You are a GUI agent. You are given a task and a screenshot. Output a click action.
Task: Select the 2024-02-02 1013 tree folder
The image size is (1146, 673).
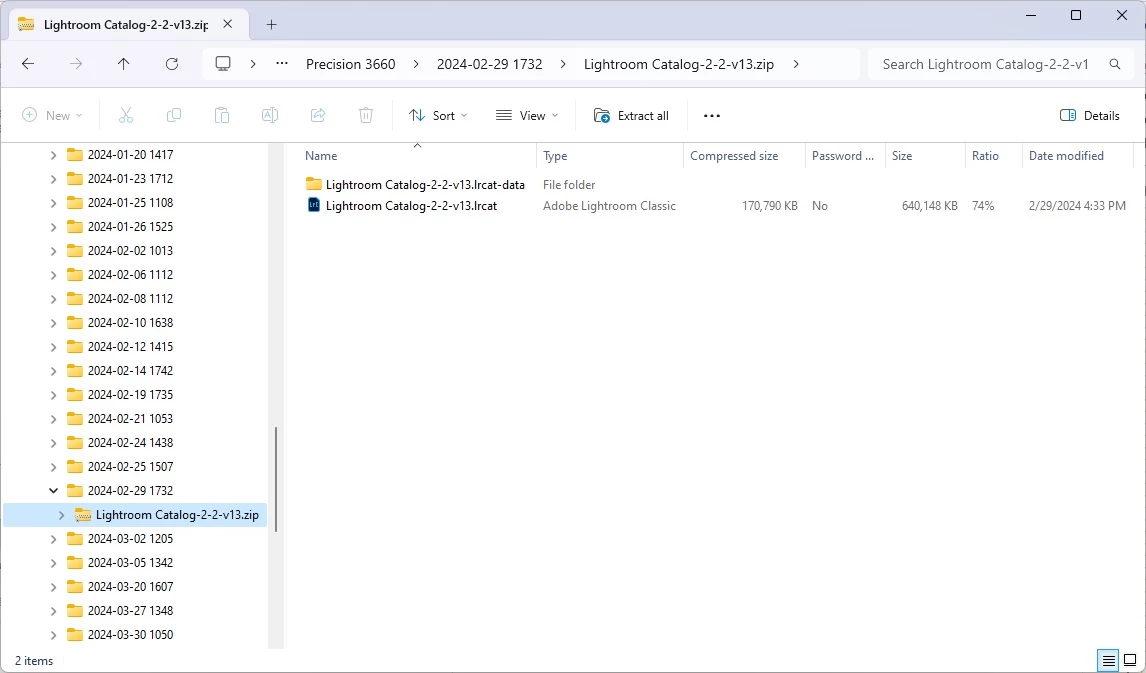point(130,251)
